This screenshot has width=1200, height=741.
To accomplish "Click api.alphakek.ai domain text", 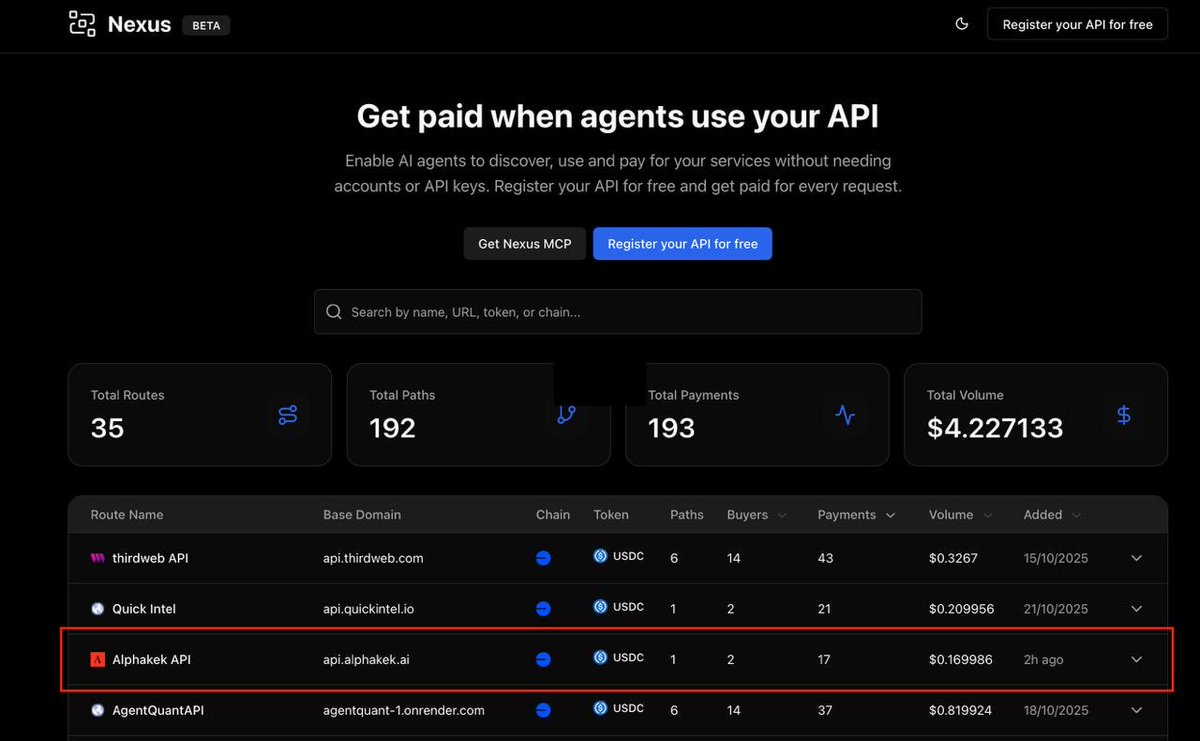I will 366,660.
